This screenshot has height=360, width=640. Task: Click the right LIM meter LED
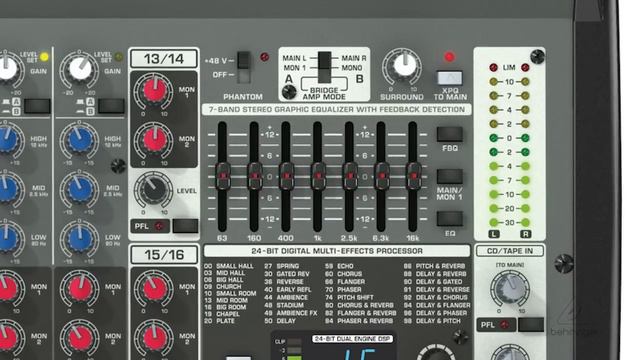click(x=525, y=67)
